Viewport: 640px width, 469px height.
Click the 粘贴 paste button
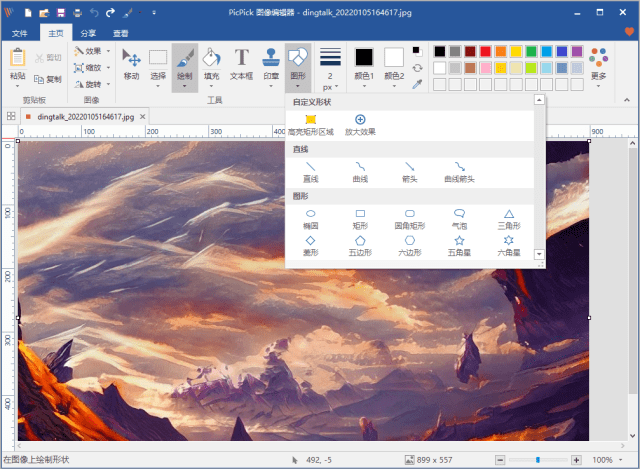tap(18, 62)
